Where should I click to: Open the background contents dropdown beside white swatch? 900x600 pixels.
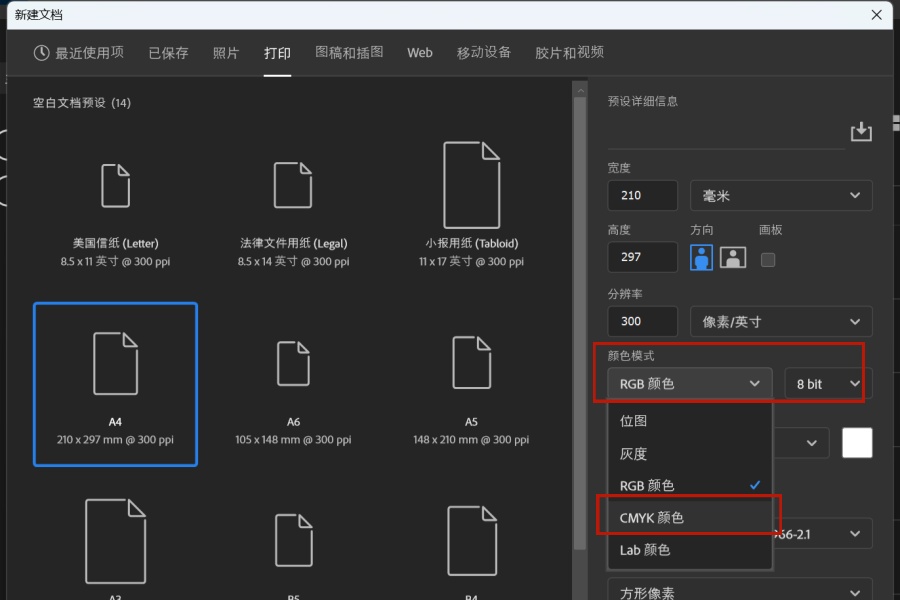(801, 443)
